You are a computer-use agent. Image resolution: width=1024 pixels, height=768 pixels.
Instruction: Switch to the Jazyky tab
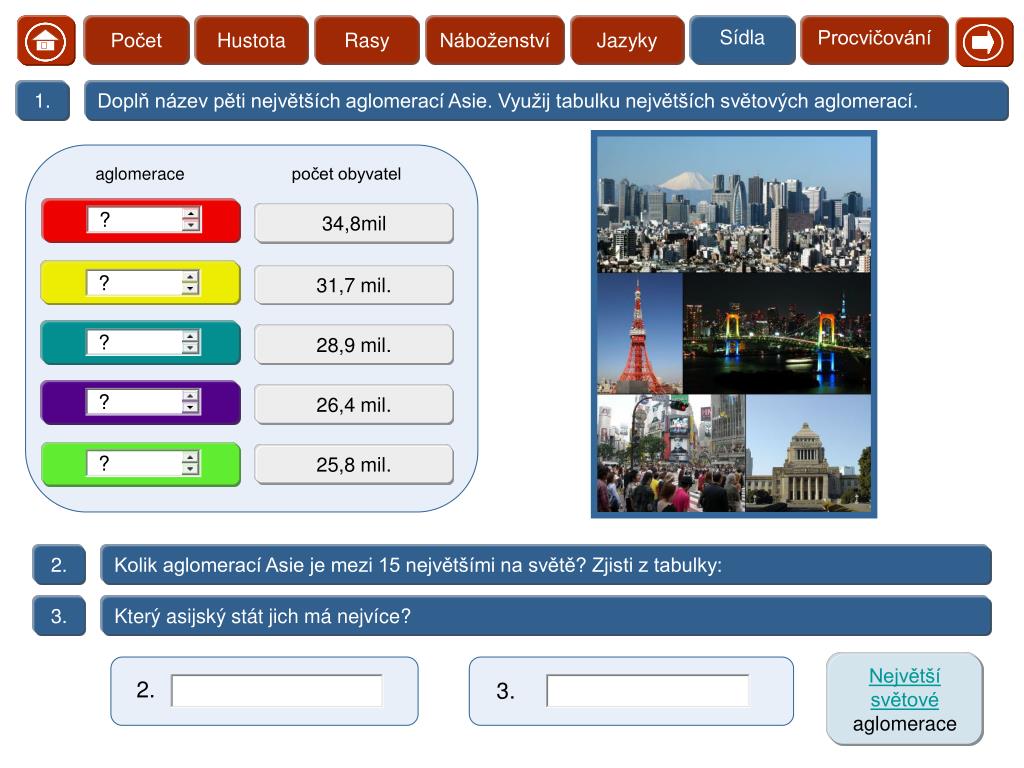(x=627, y=40)
